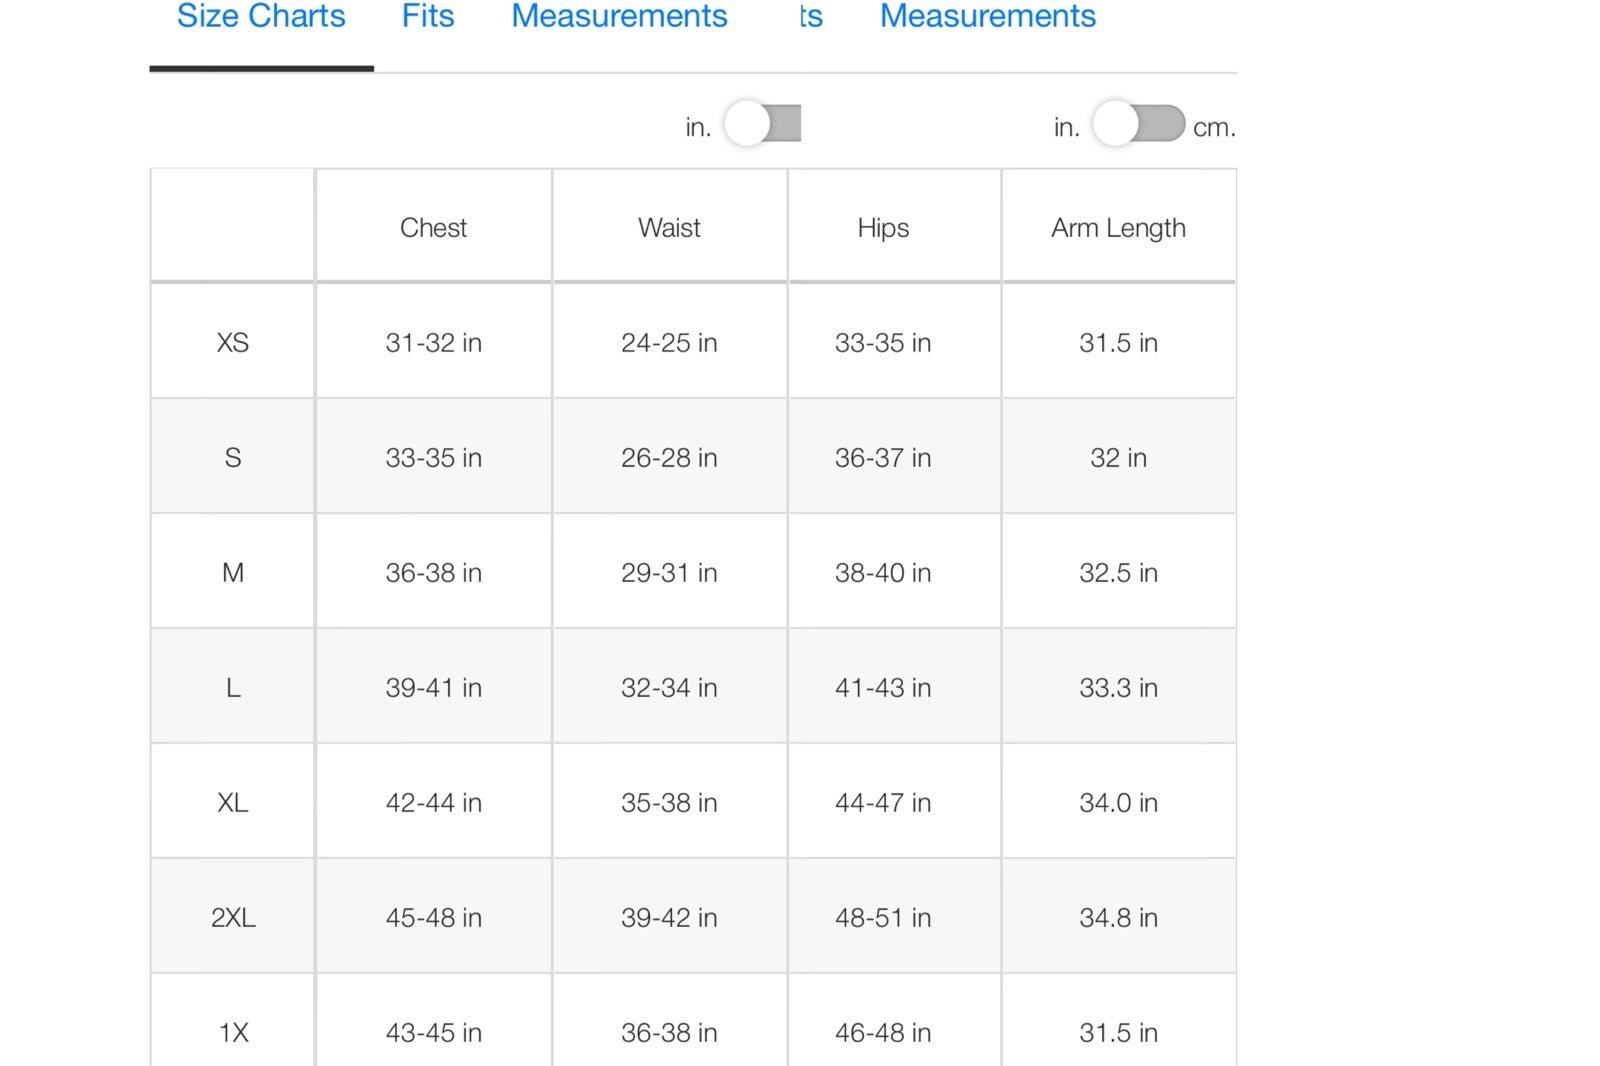Click the partially hidden 'ts' tab

[811, 16]
